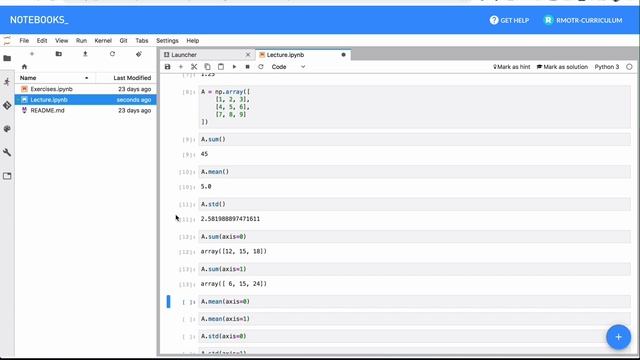Click the Lecture.ipynb unsaved dot indicator
The image size is (640, 360).
343,55
